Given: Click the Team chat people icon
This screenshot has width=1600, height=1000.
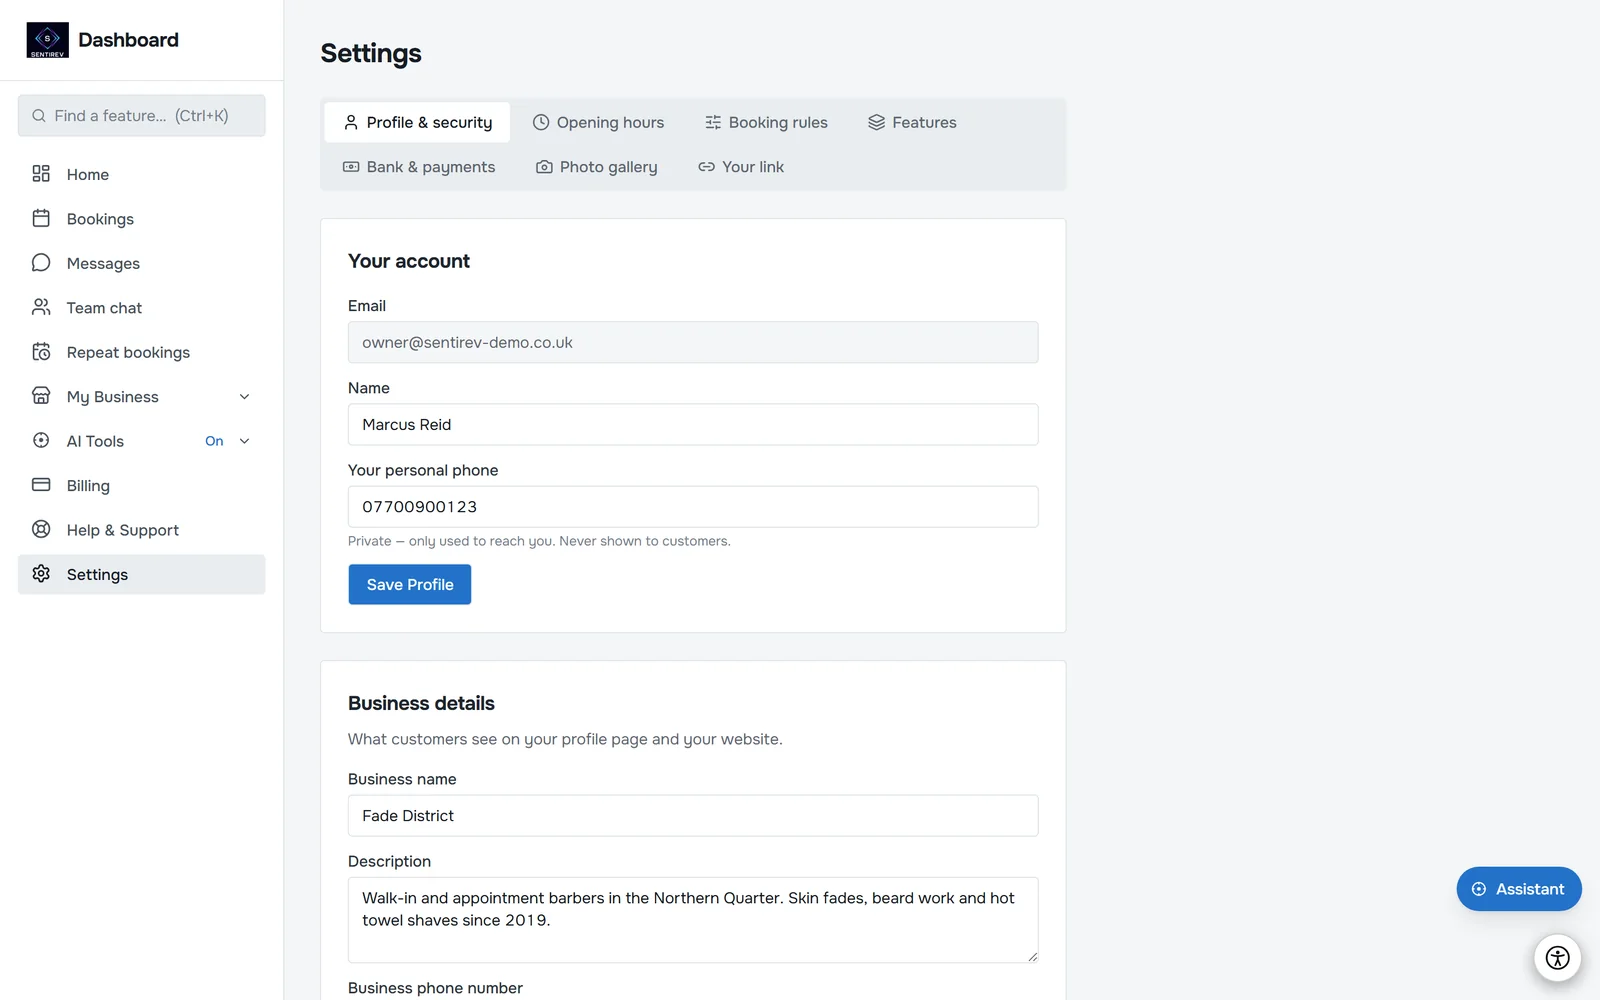Looking at the screenshot, I should click(x=41, y=307).
